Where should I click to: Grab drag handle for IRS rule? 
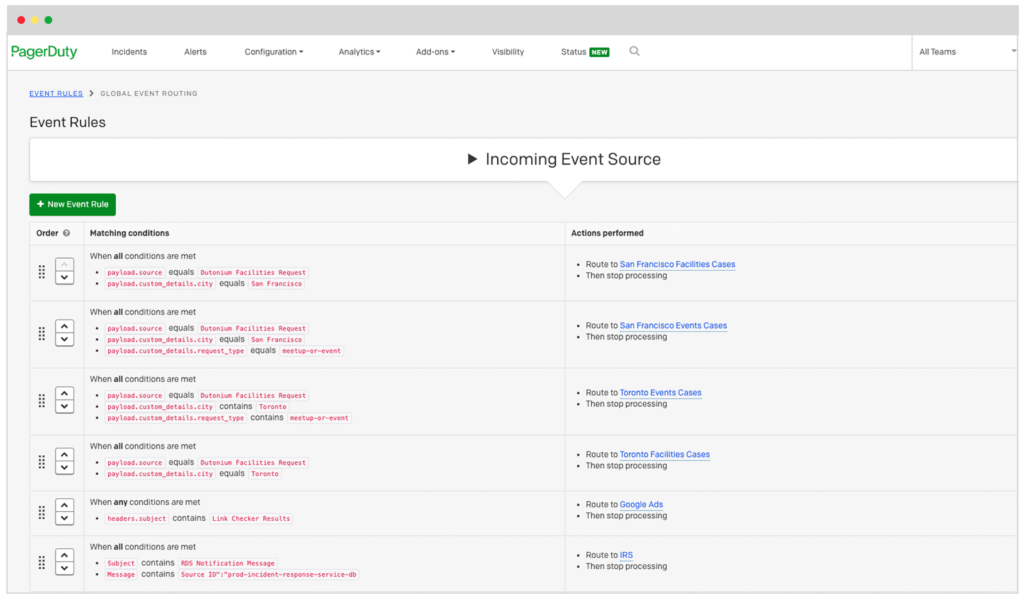point(42,562)
